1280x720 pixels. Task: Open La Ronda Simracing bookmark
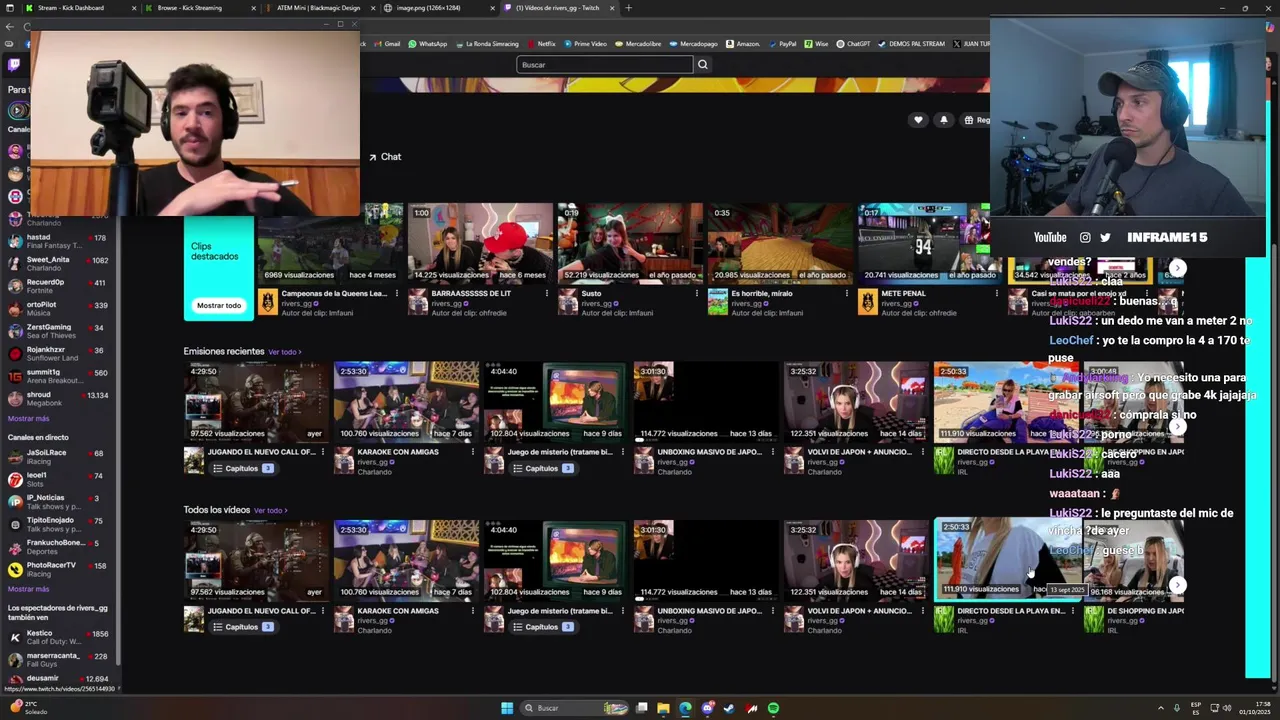click(x=487, y=44)
